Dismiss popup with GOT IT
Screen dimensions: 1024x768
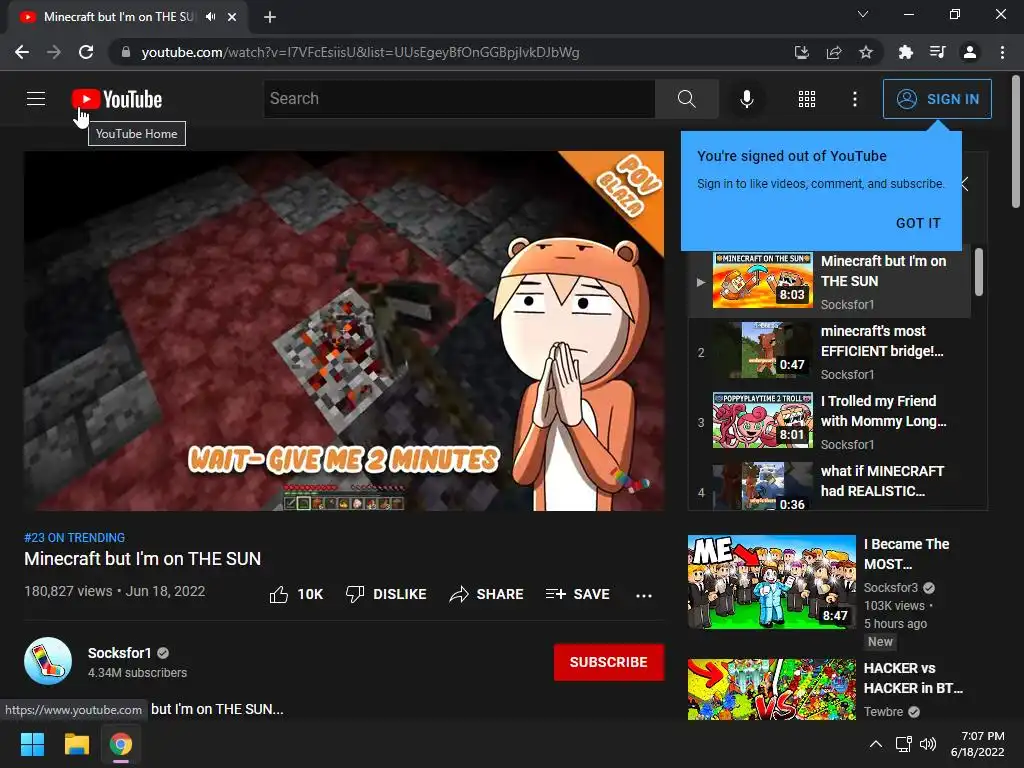click(x=918, y=223)
